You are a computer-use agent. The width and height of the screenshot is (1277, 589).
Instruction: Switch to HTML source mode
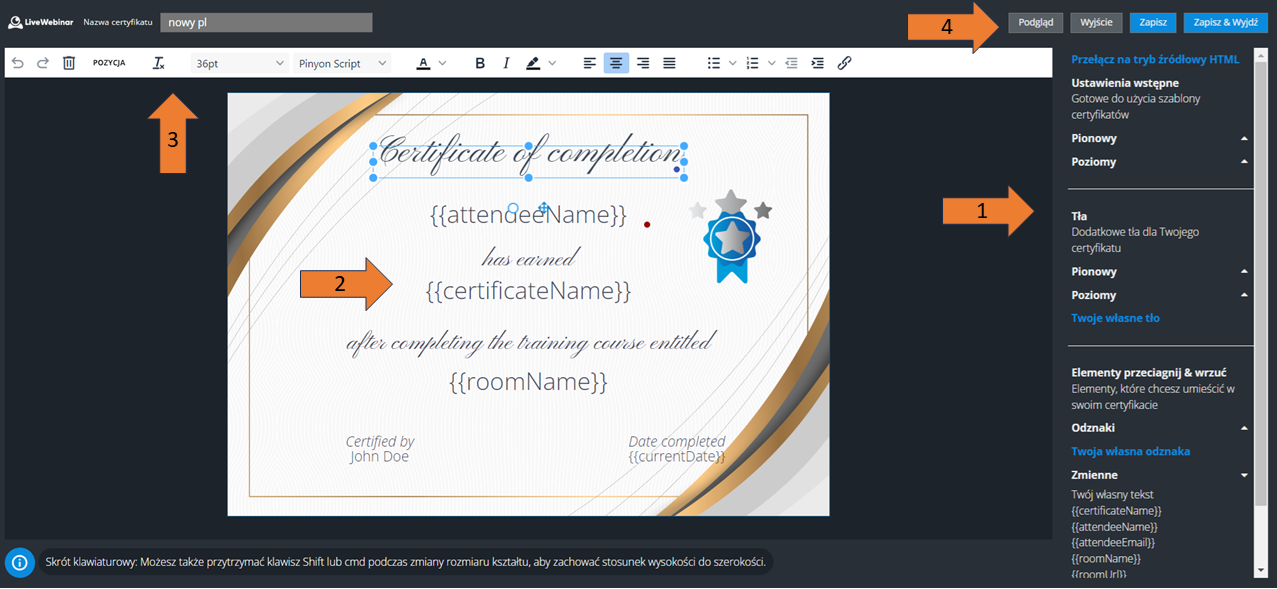click(x=1155, y=60)
